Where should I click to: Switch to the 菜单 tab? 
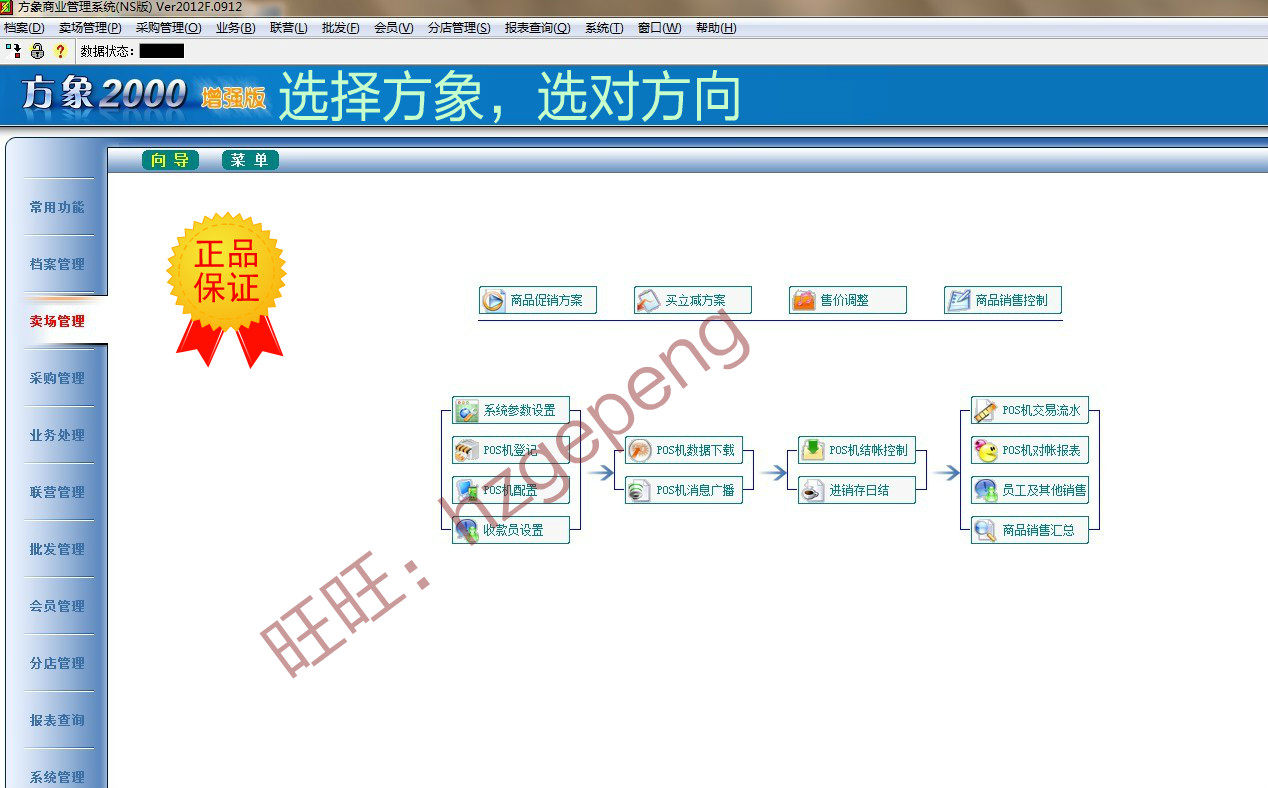(x=250, y=160)
